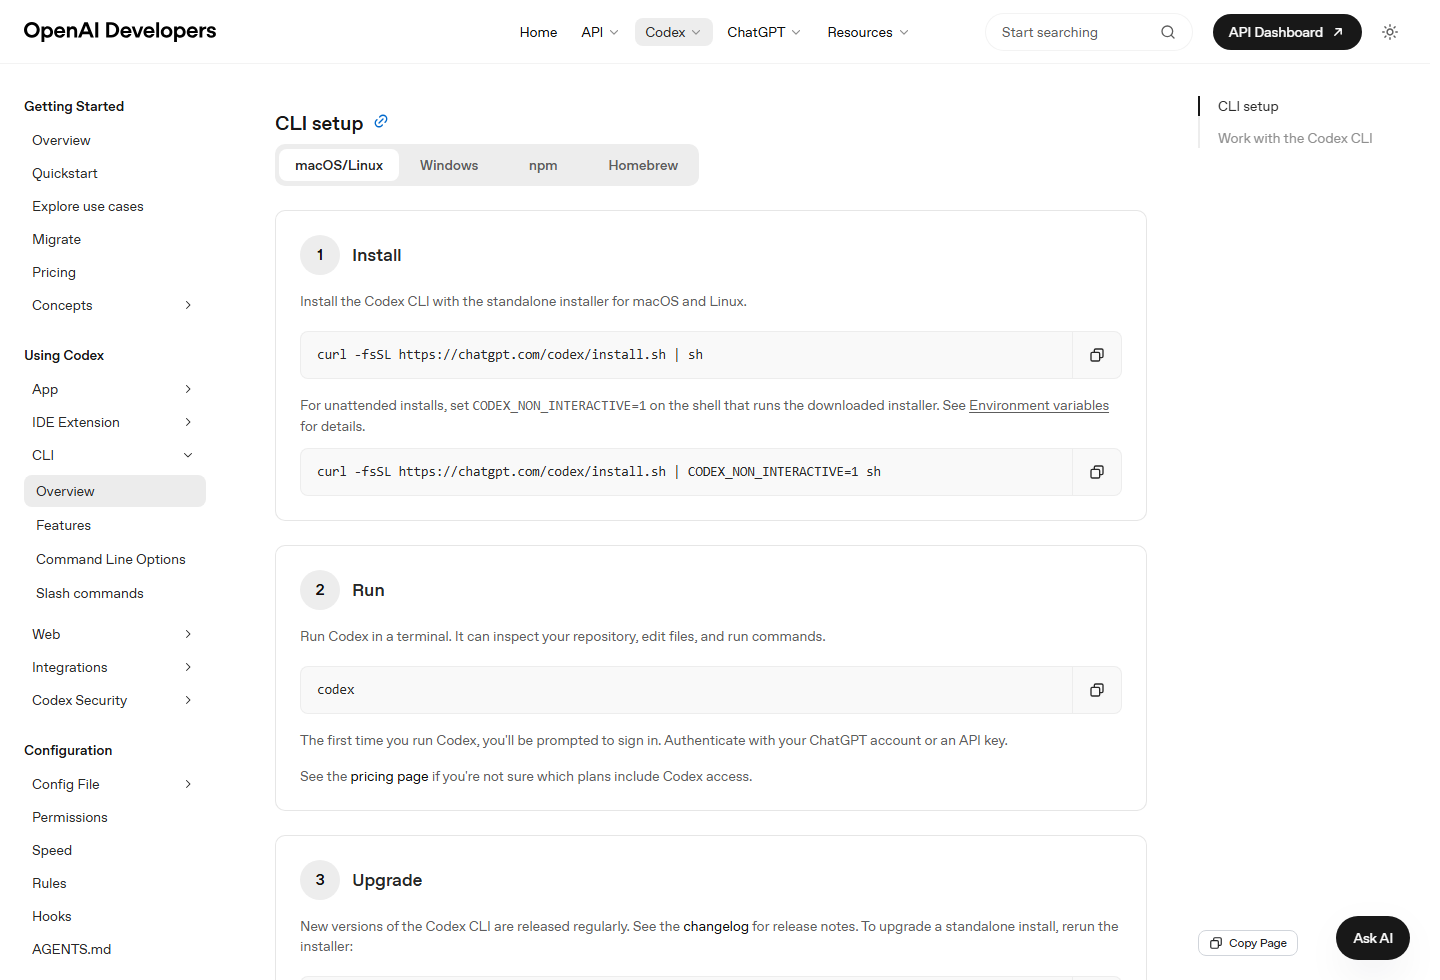Image resolution: width=1440 pixels, height=980 pixels.
Task: Open AGENTS.md in sidebar
Action: click(x=72, y=949)
